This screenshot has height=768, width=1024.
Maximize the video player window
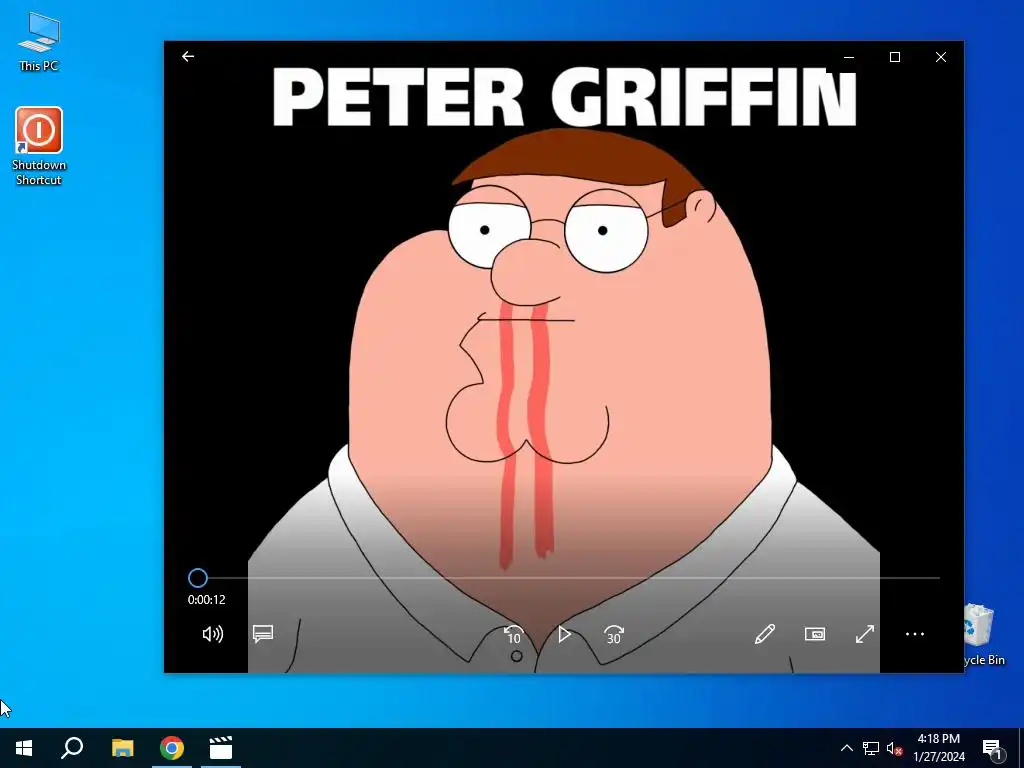[895, 57]
